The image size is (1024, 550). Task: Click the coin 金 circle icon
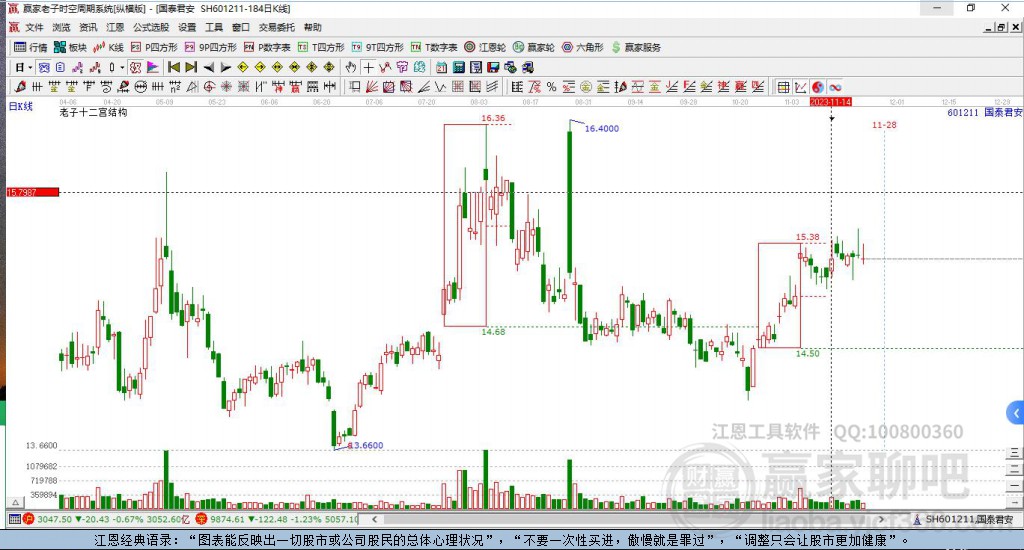pos(586,86)
